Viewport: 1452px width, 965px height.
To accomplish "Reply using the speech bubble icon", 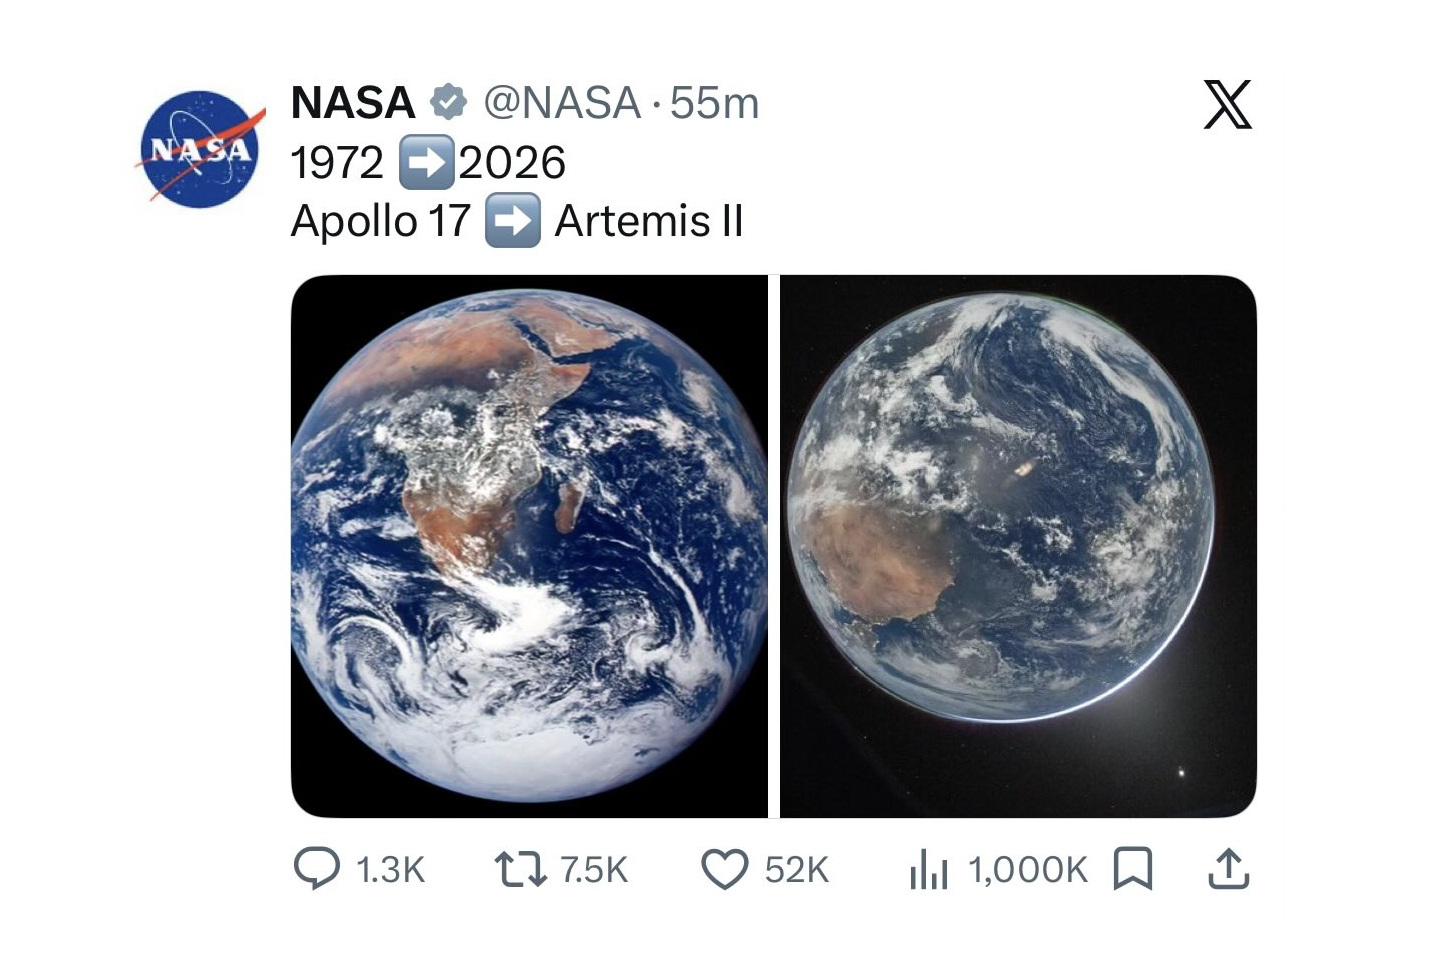I will click(x=316, y=869).
